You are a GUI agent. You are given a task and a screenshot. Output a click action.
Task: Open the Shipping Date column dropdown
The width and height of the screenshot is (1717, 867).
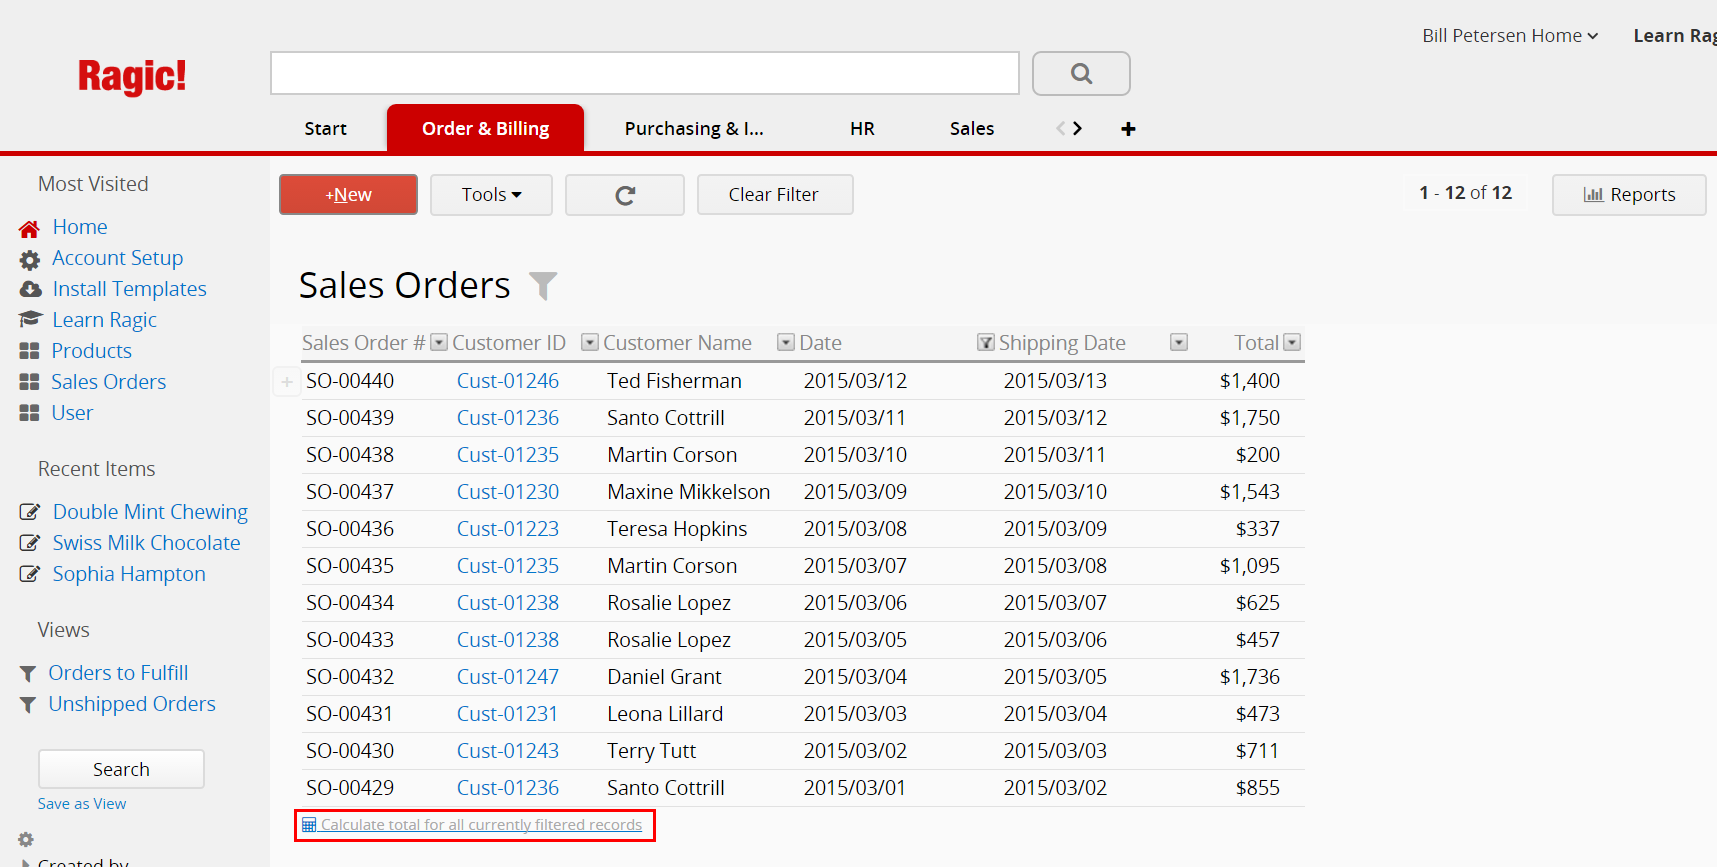(1179, 343)
